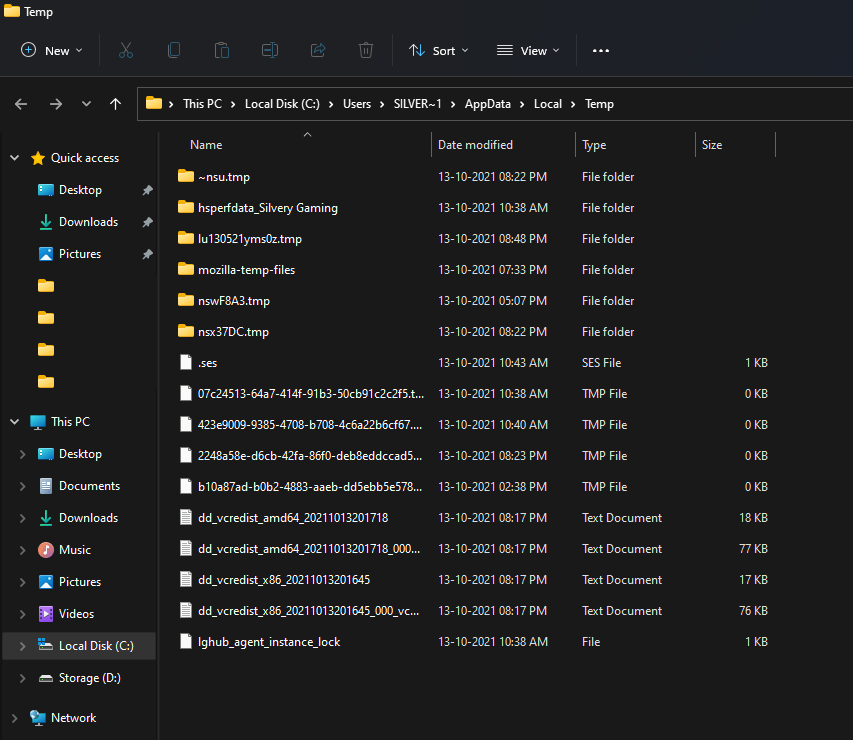
Task: Click the Copy icon in toolbar
Action: pyautogui.click(x=174, y=51)
